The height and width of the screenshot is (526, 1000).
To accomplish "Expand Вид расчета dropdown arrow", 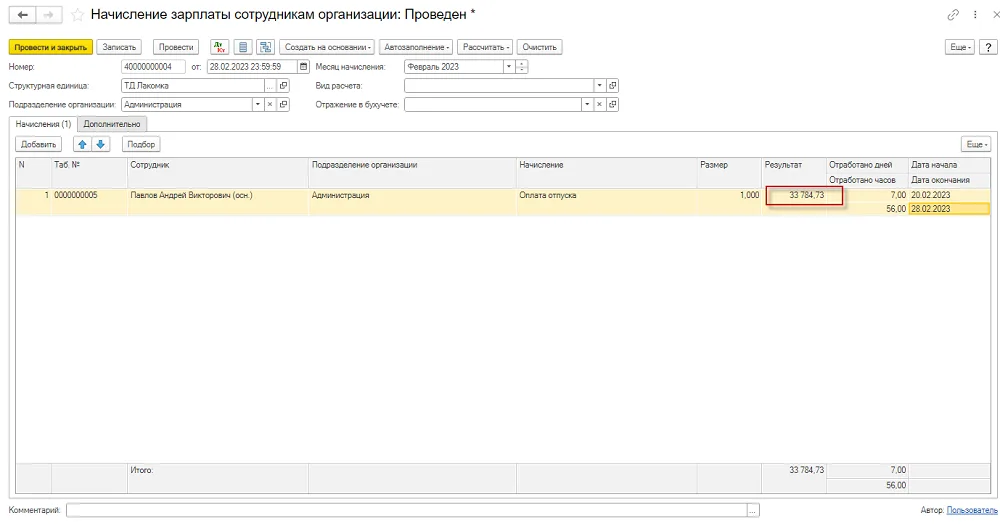I will tap(599, 85).
